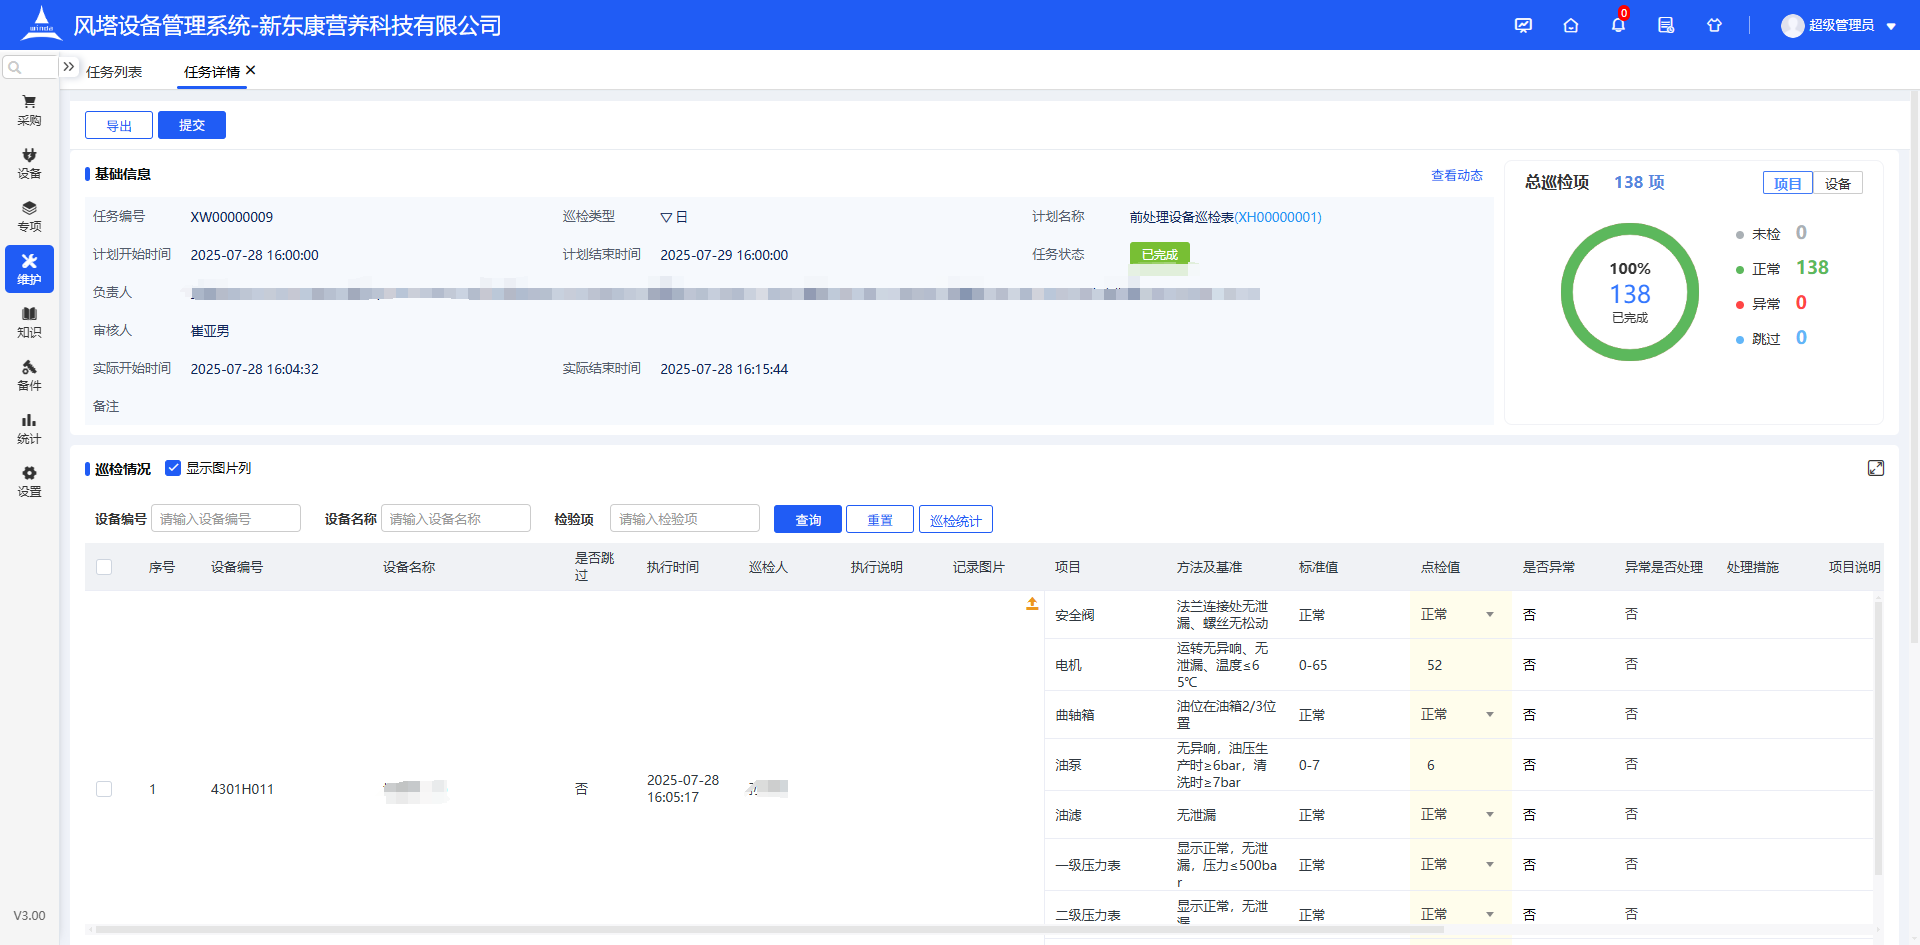Open the 安全阀 点检值 dropdown
1920x945 pixels.
tap(1490, 614)
